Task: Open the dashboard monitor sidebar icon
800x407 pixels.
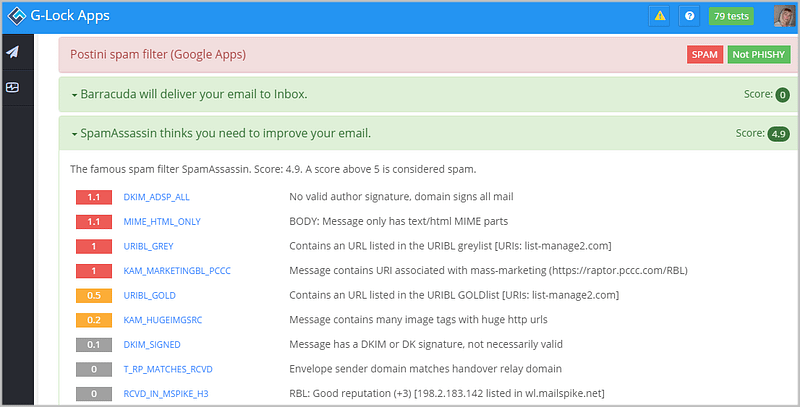Action: pos(13,87)
